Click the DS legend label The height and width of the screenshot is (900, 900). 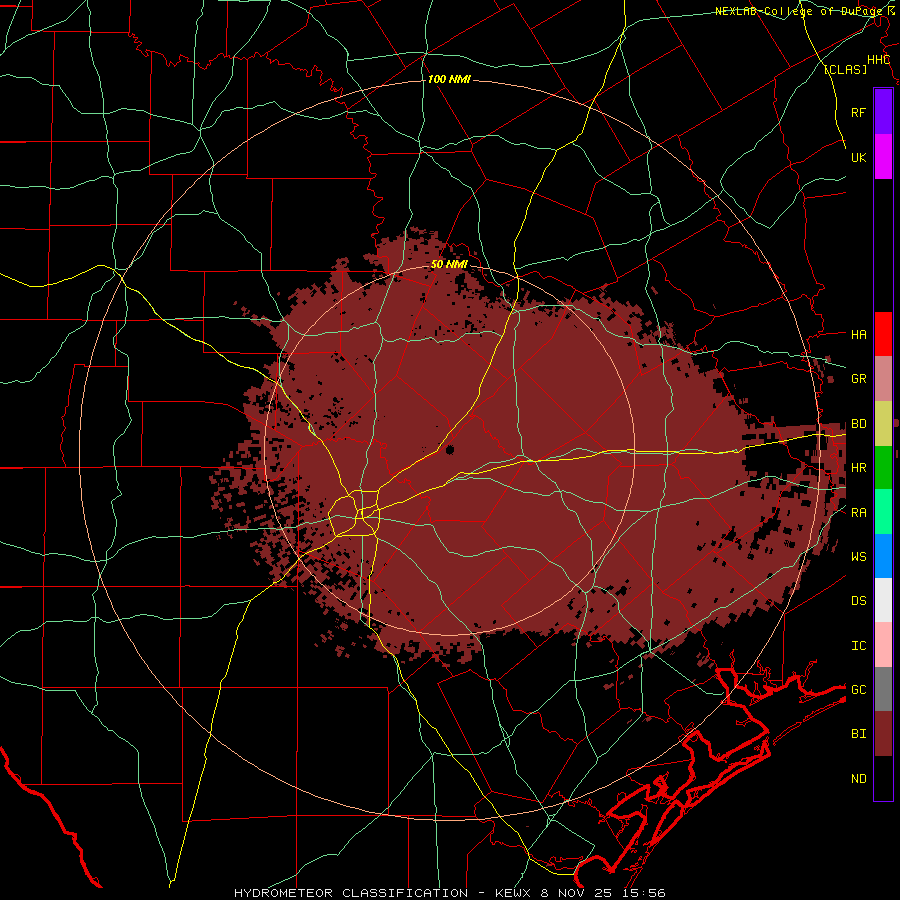click(x=858, y=601)
